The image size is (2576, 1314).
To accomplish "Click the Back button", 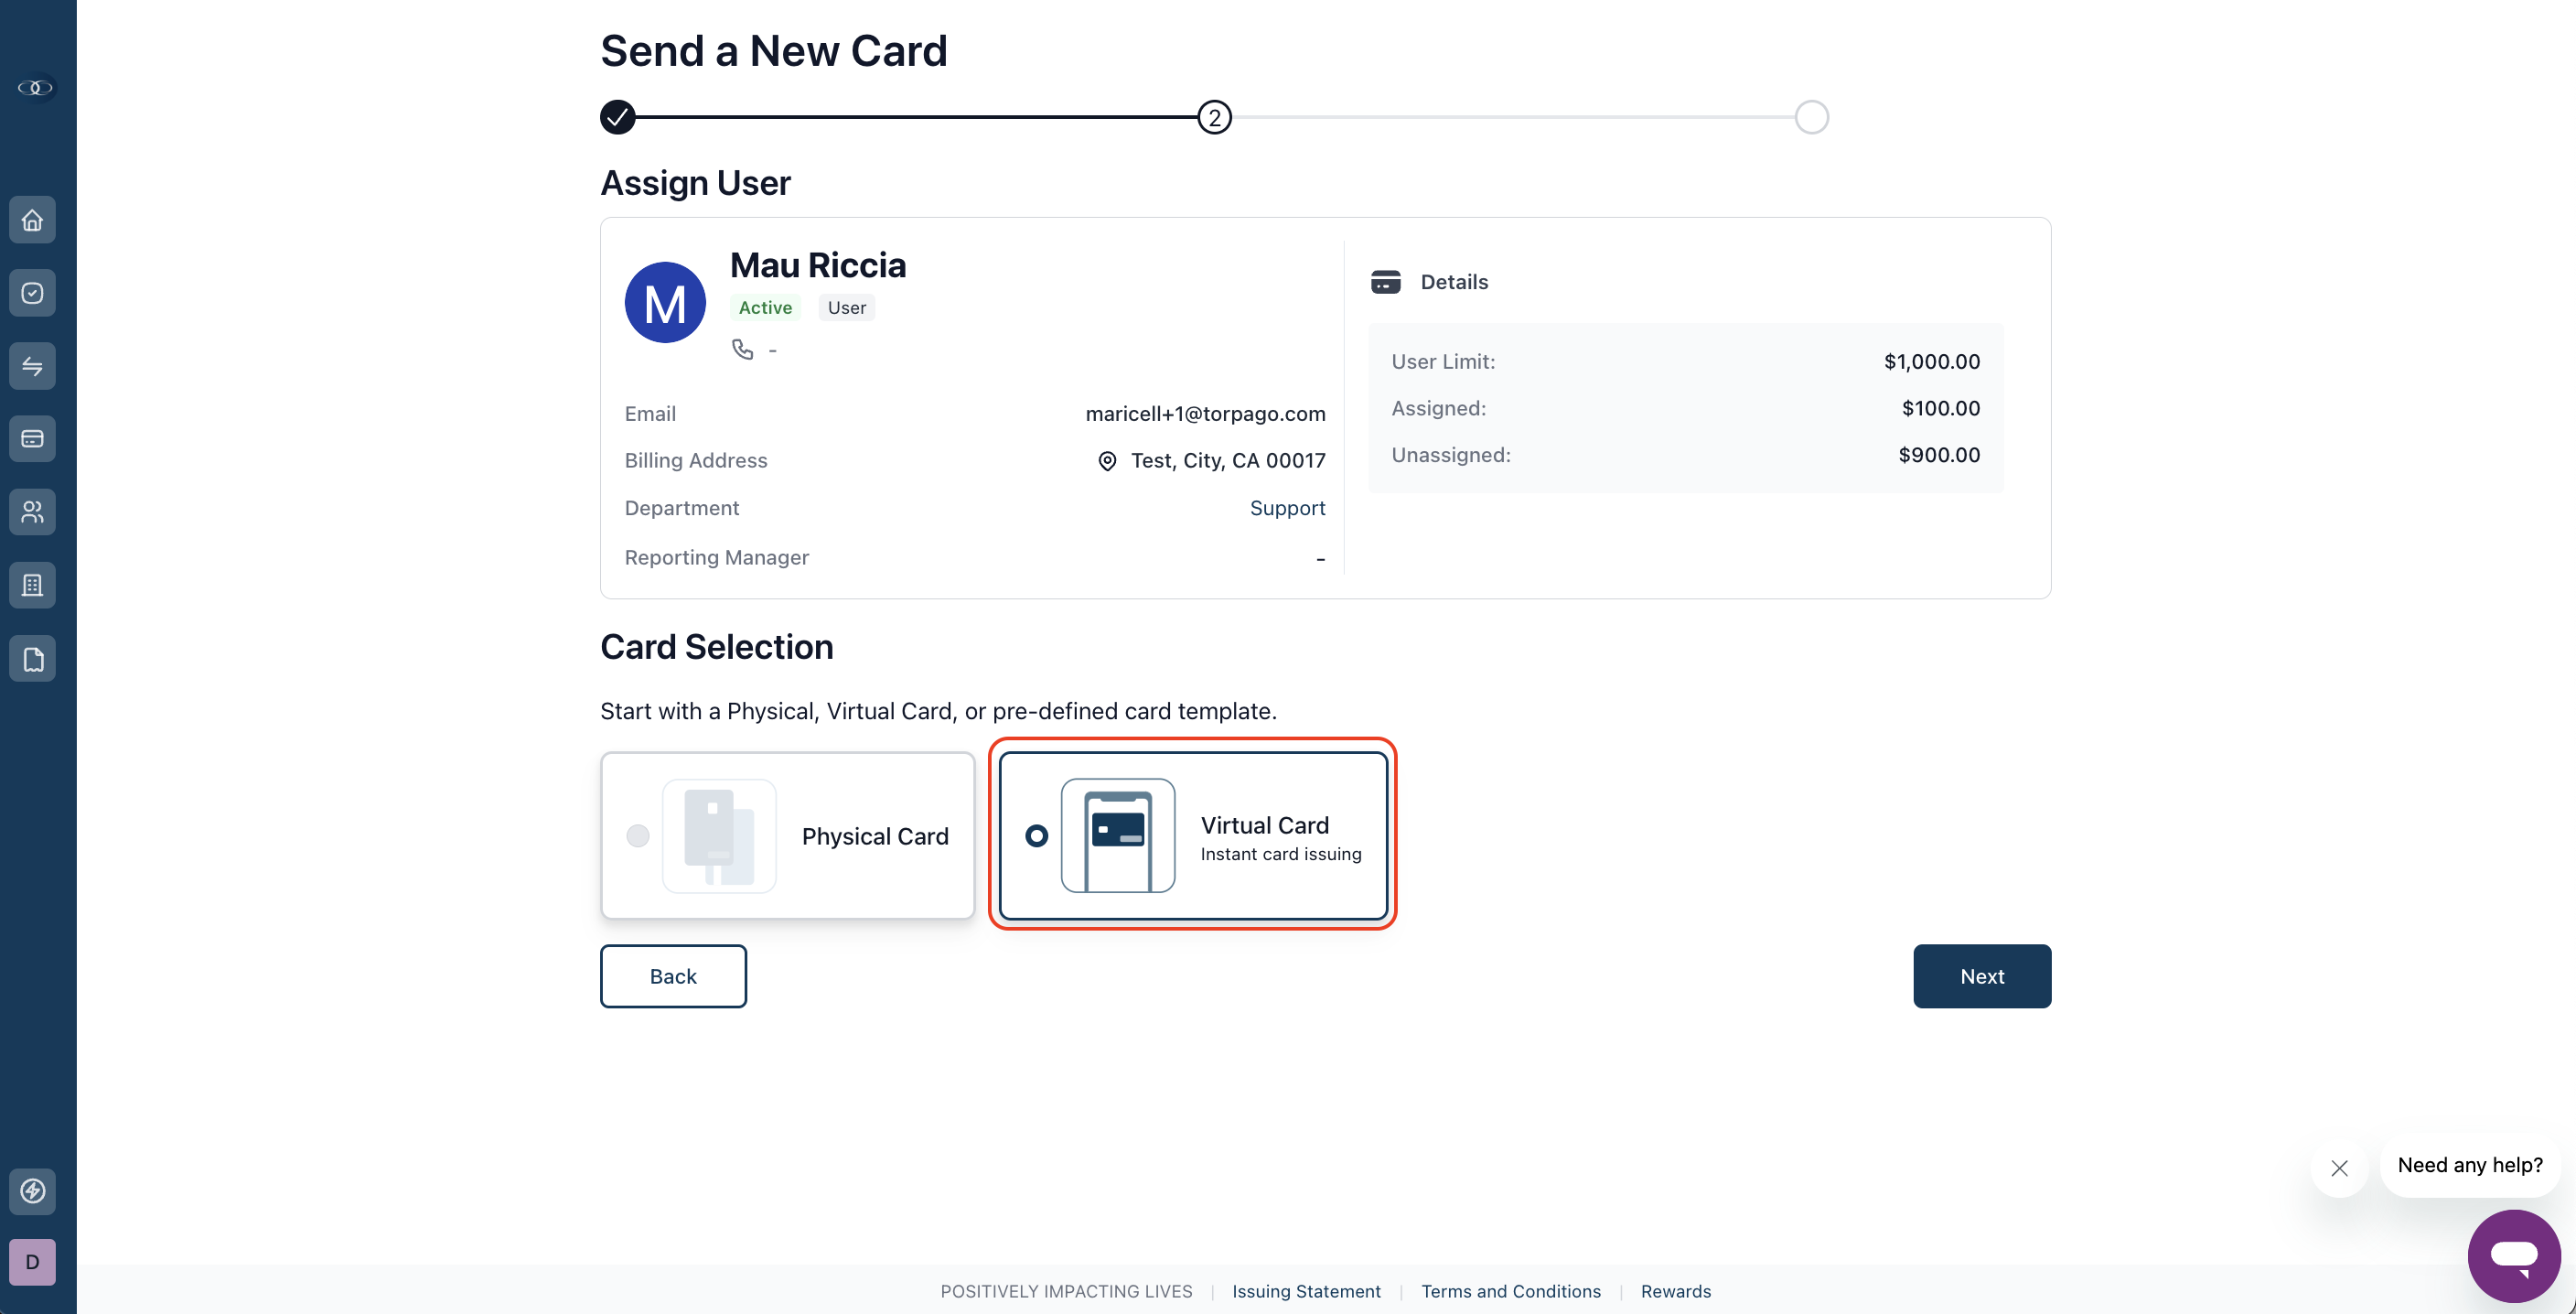I will pos(673,976).
